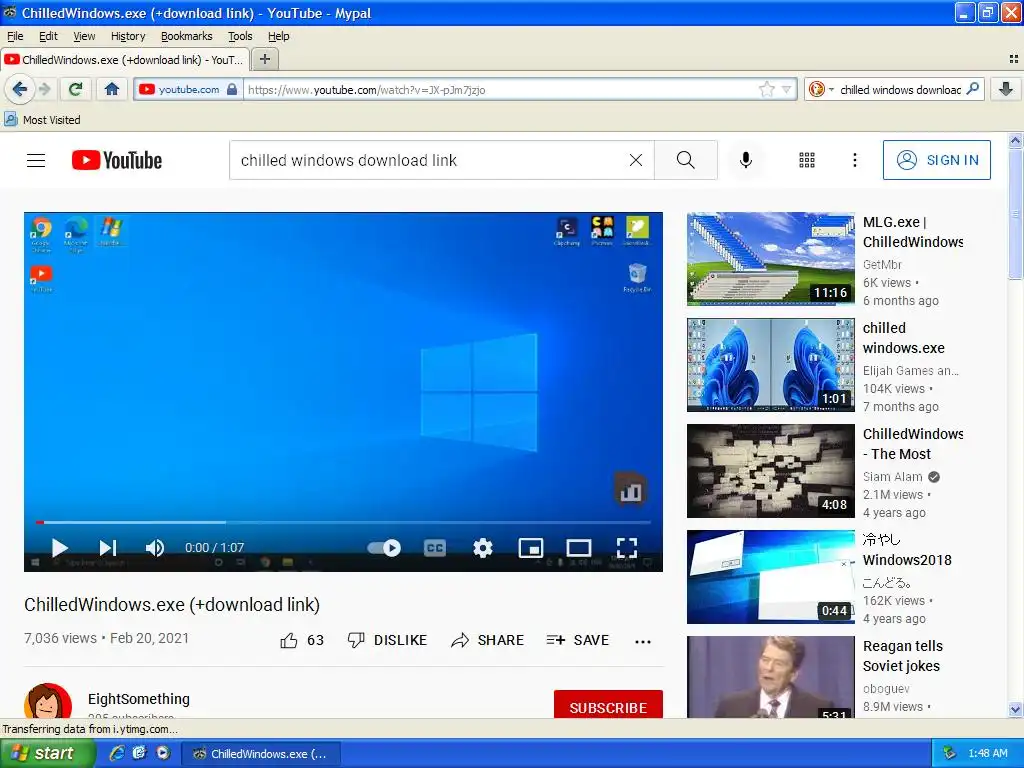Open the player settings gear
Screen dimensions: 1024x768
coord(483,548)
